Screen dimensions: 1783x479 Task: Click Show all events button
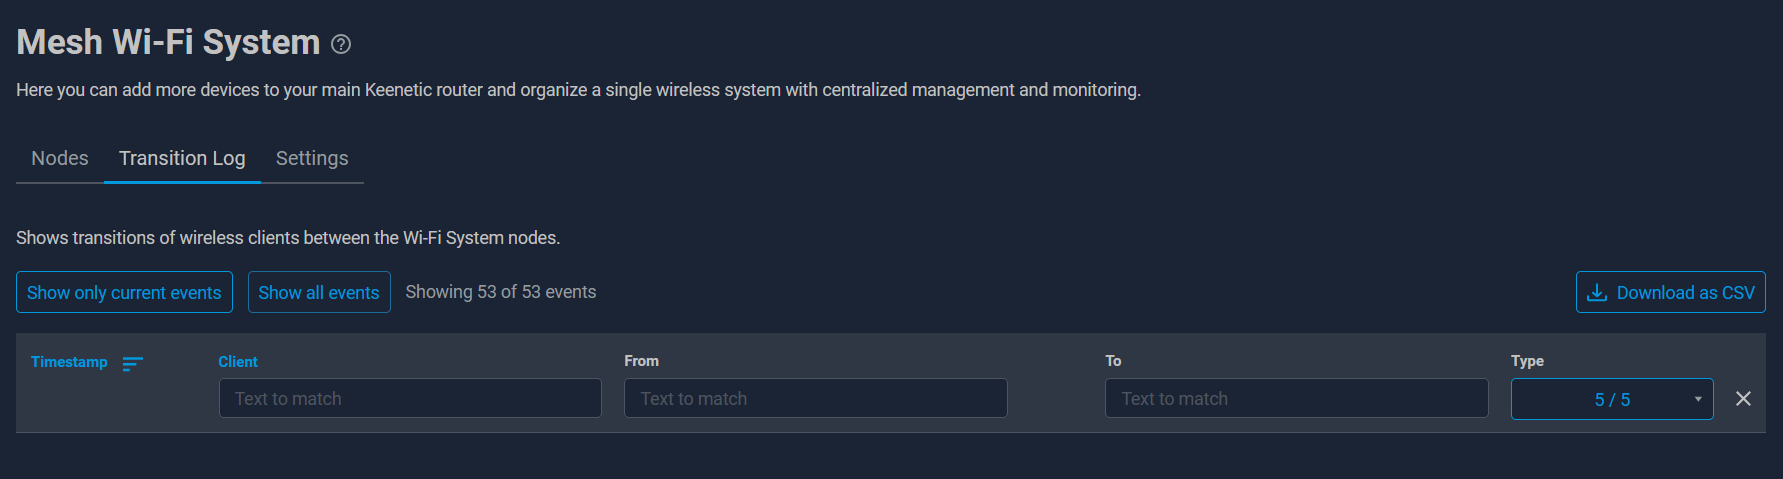(319, 292)
